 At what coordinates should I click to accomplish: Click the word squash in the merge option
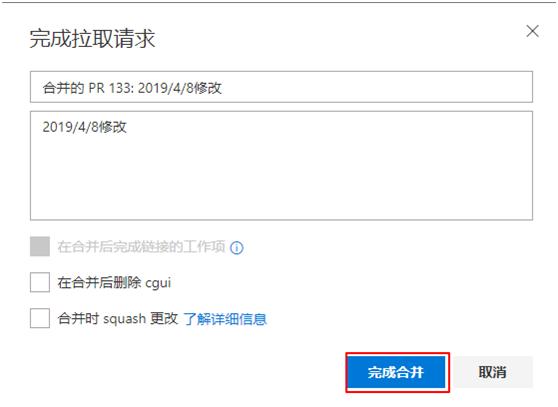(124, 319)
